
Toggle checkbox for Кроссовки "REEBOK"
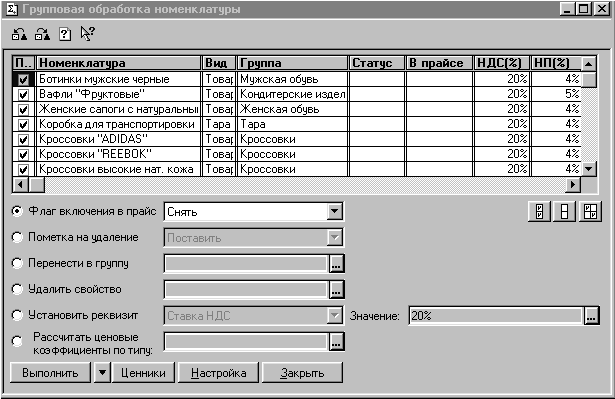[24, 154]
